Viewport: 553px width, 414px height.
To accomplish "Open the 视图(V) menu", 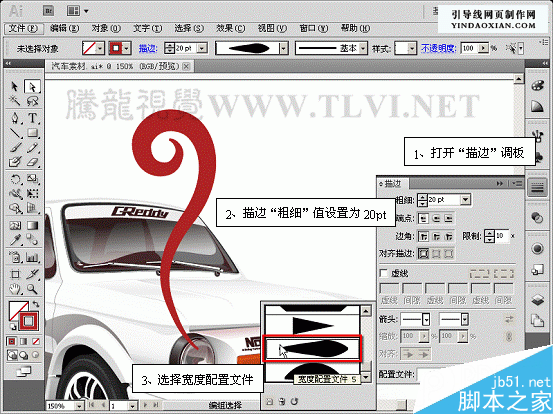I will click(x=272, y=28).
